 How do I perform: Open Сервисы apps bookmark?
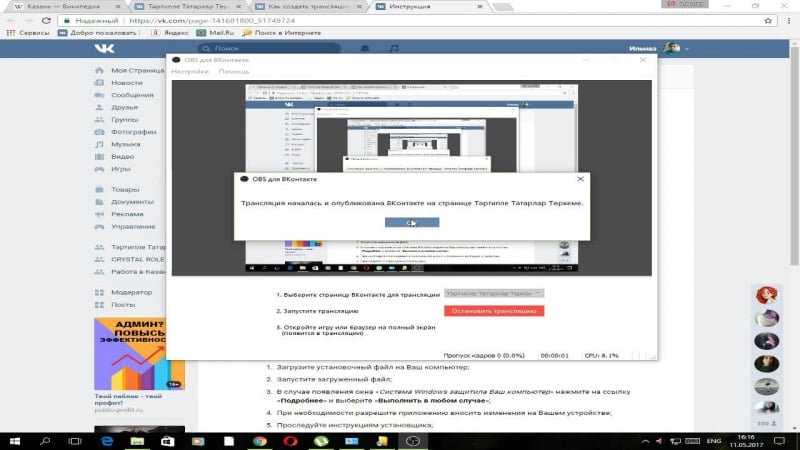pyautogui.click(x=28, y=33)
